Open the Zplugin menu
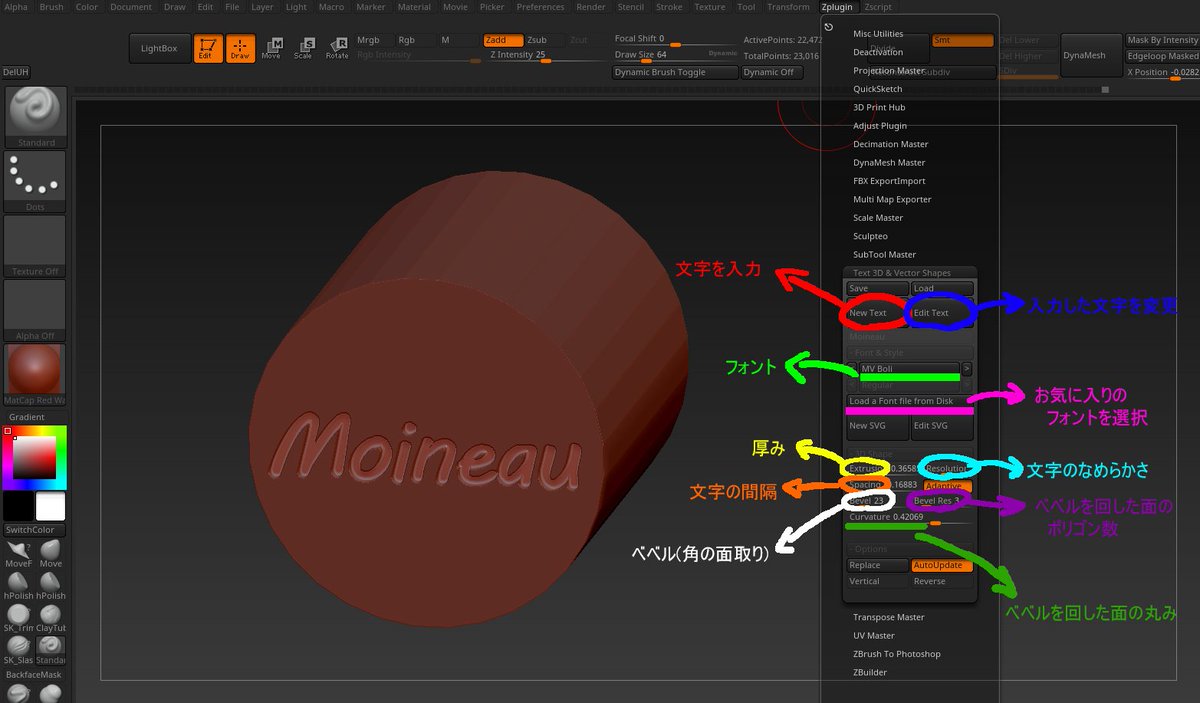The width and height of the screenshot is (1200, 703). tap(838, 7)
